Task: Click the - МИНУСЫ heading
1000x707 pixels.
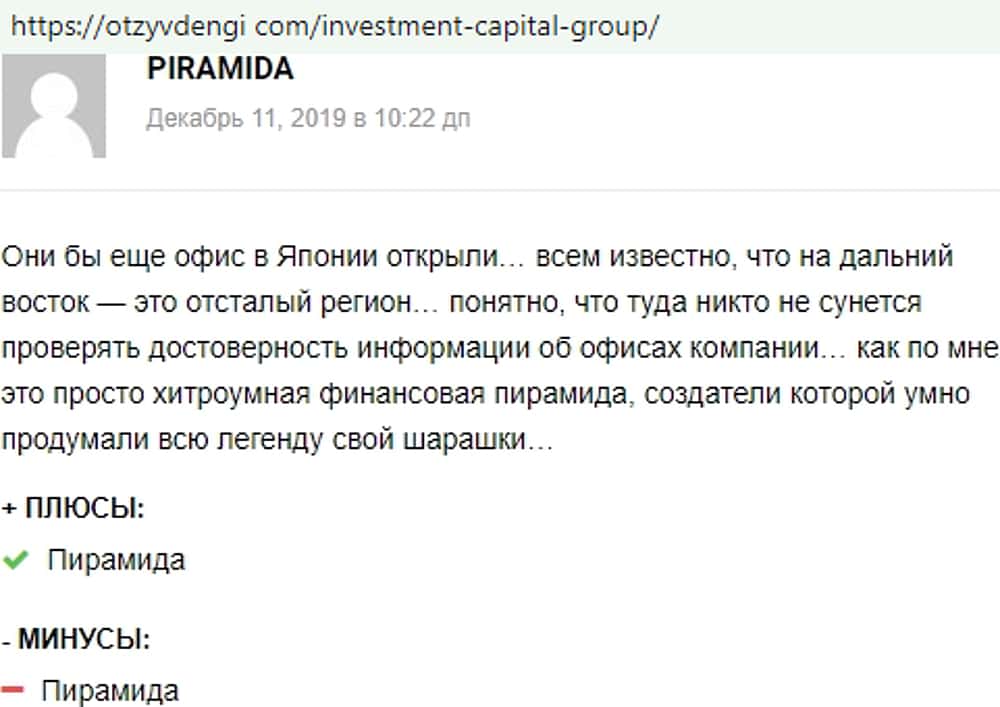Action: [x=76, y=639]
